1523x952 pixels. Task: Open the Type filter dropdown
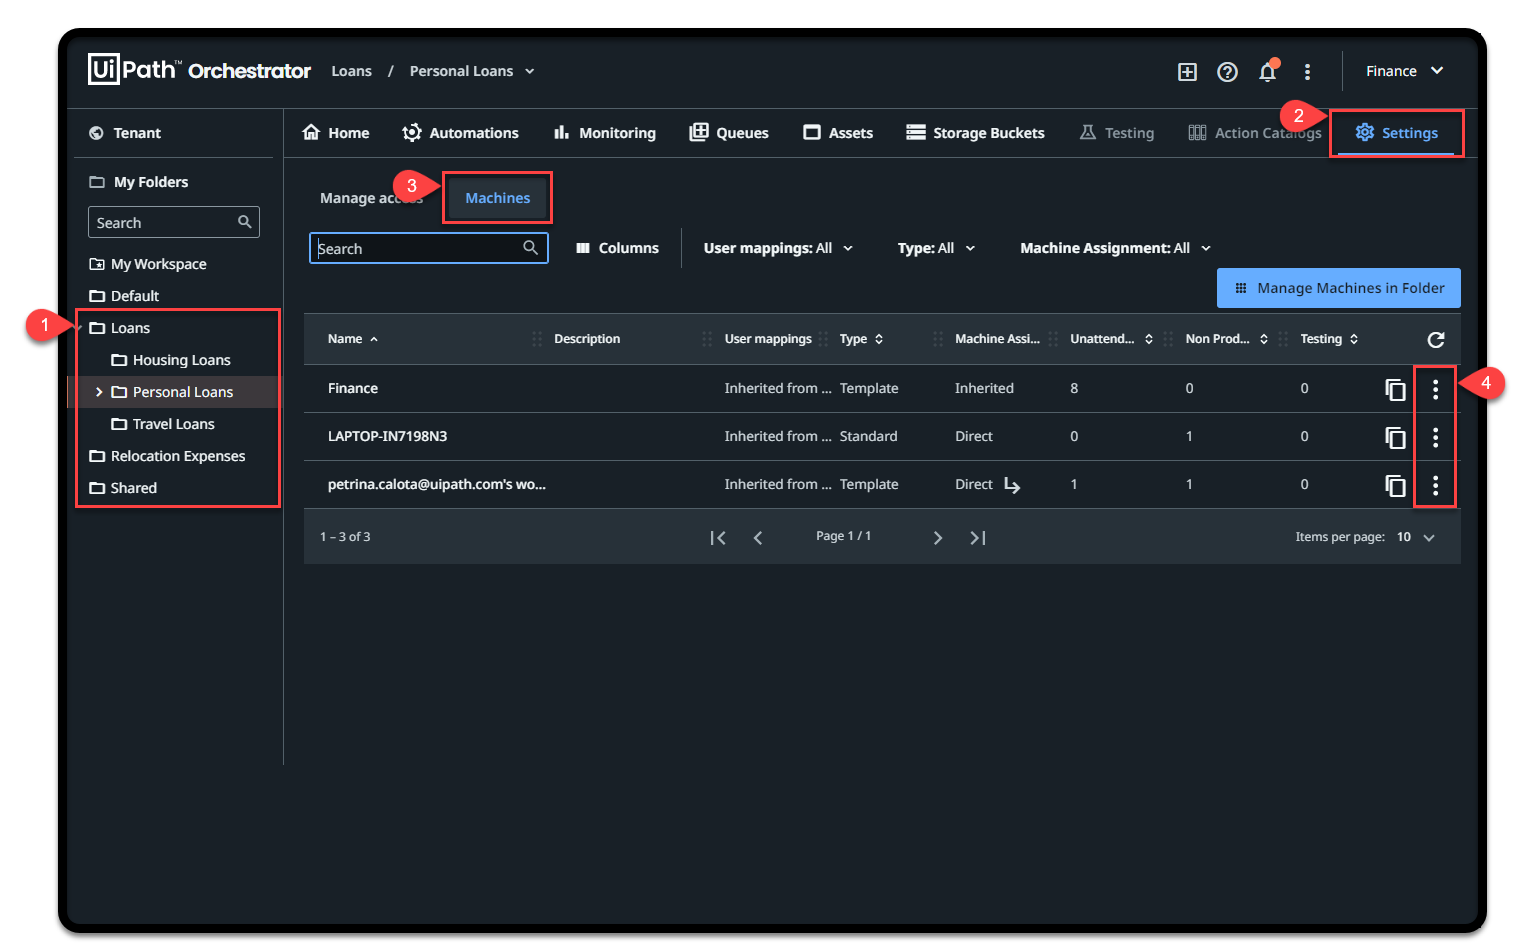pyautogui.click(x=936, y=248)
